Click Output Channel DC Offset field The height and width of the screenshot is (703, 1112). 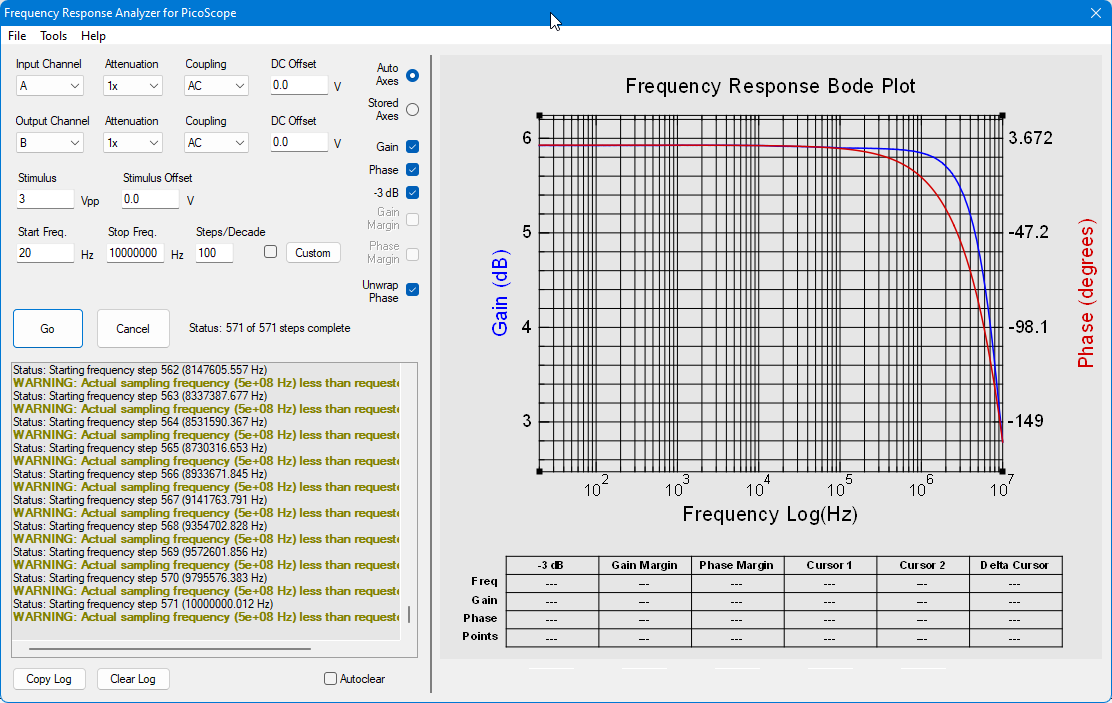click(299, 142)
